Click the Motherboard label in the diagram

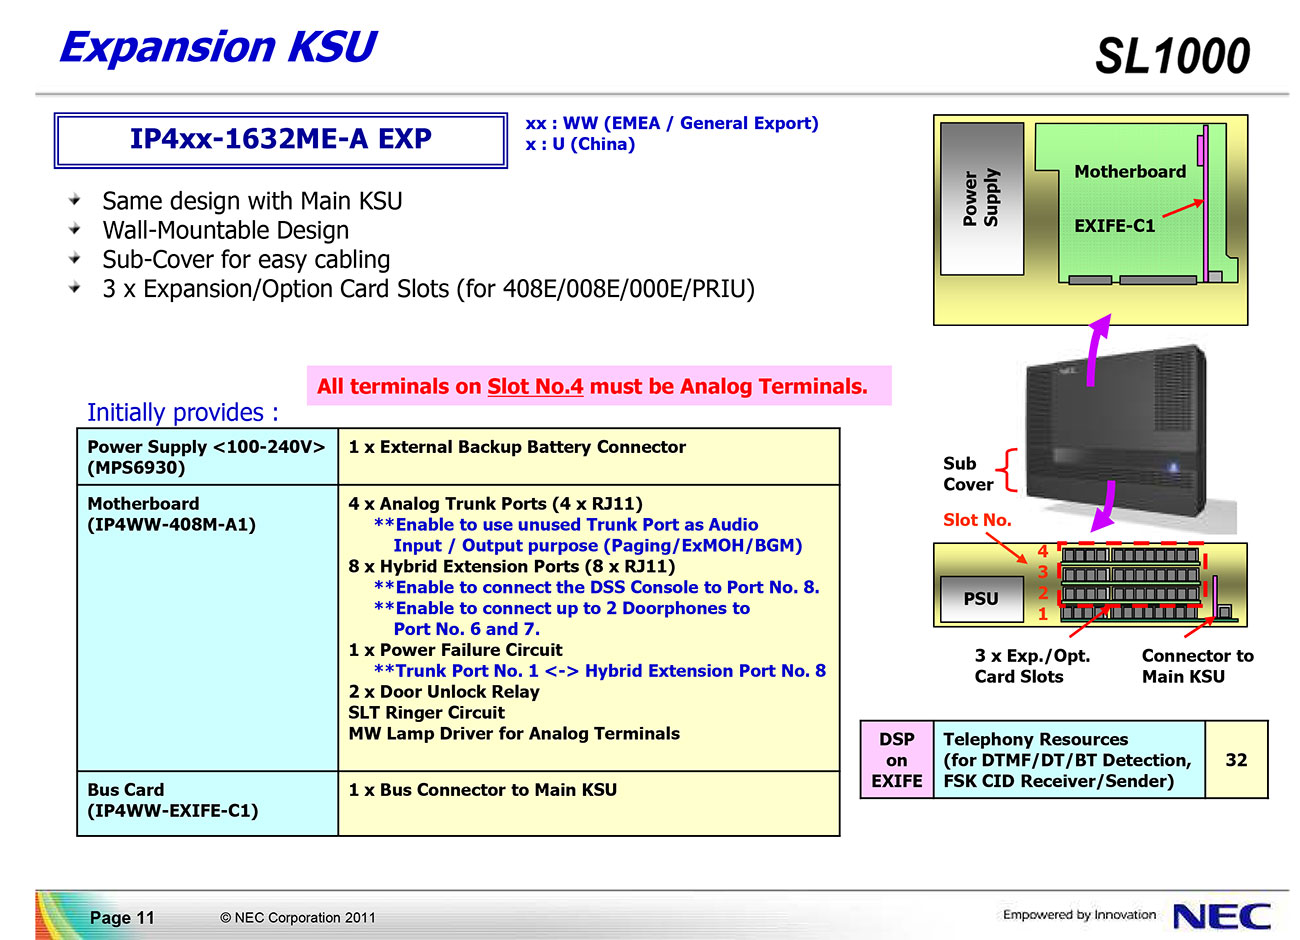click(1130, 172)
